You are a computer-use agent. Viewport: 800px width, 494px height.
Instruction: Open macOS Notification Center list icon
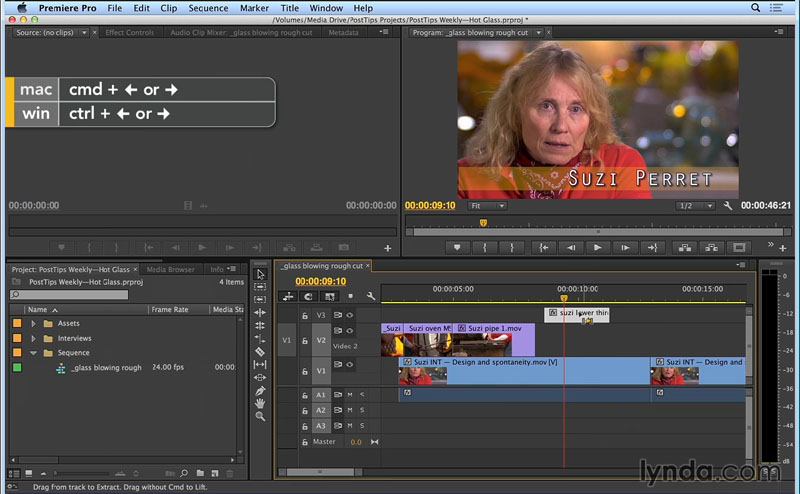(x=776, y=8)
